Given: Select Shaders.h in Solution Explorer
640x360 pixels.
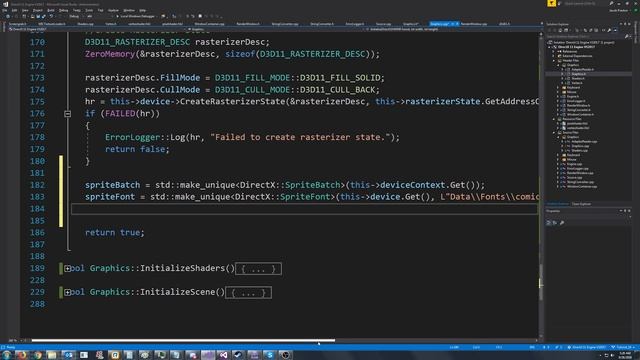Looking at the screenshot, I should point(577,78).
